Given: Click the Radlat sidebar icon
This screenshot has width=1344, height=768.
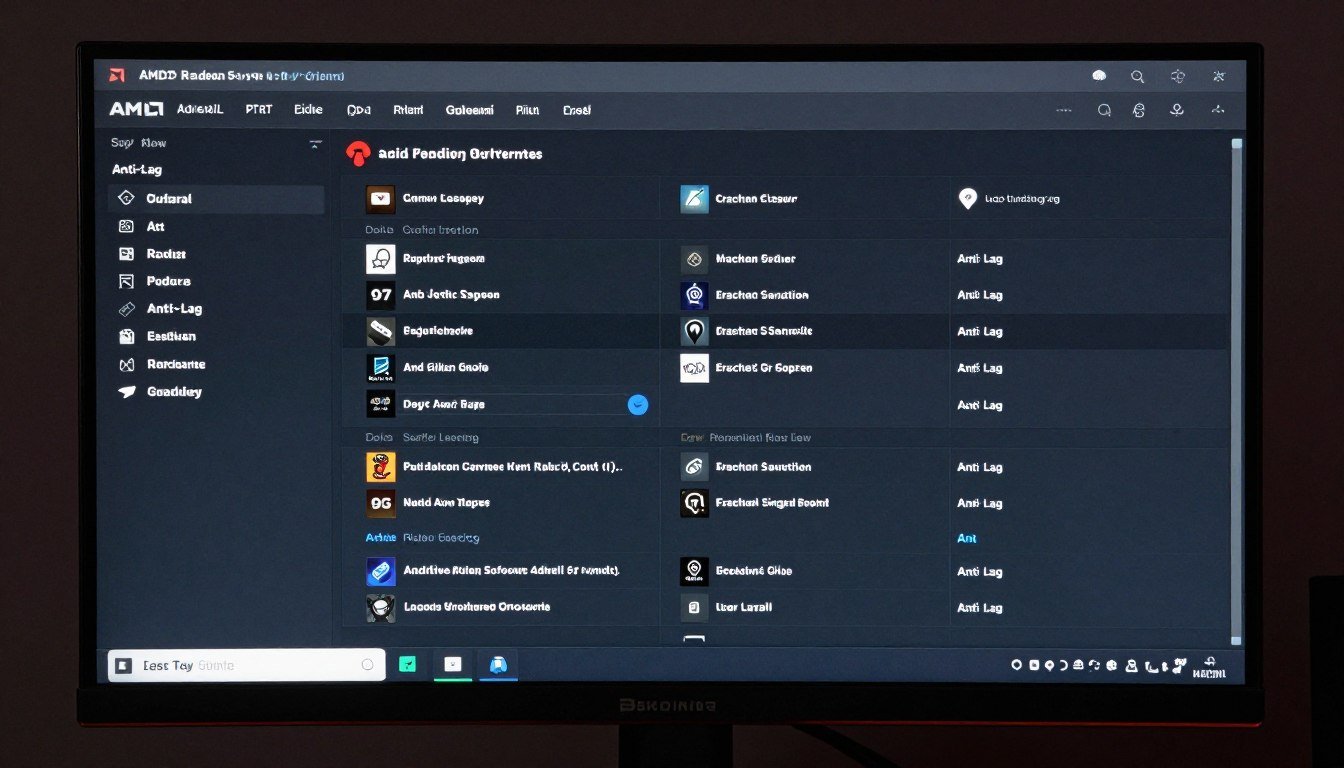Looking at the screenshot, I should tap(126, 254).
